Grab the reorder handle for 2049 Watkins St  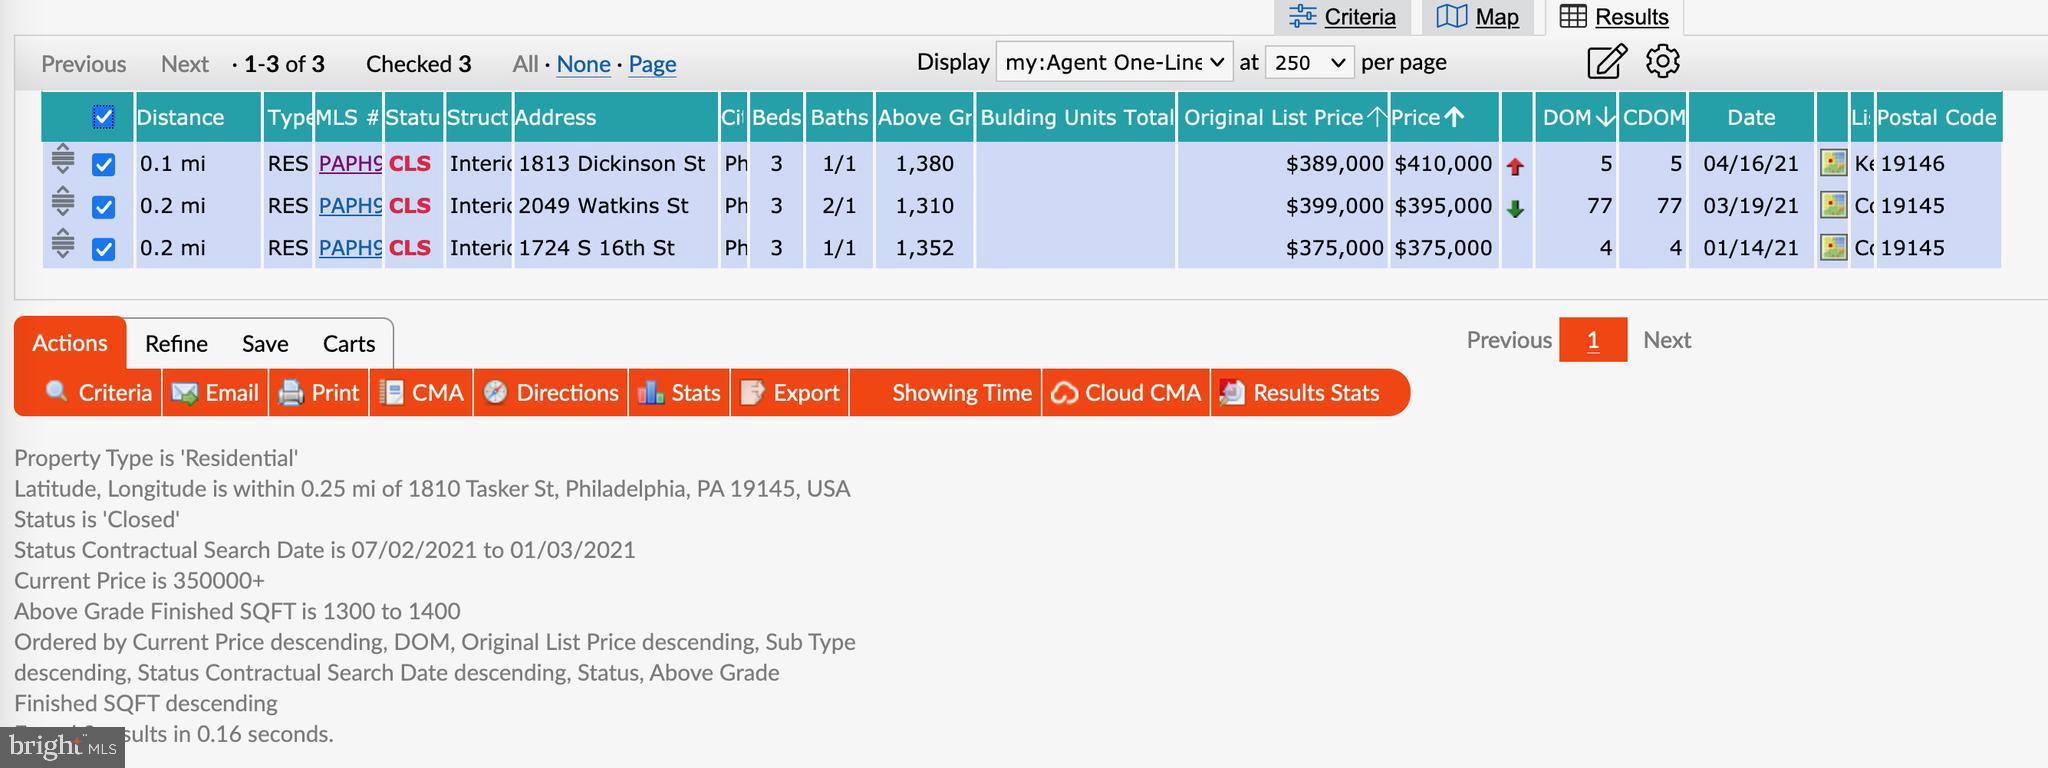pos(62,201)
